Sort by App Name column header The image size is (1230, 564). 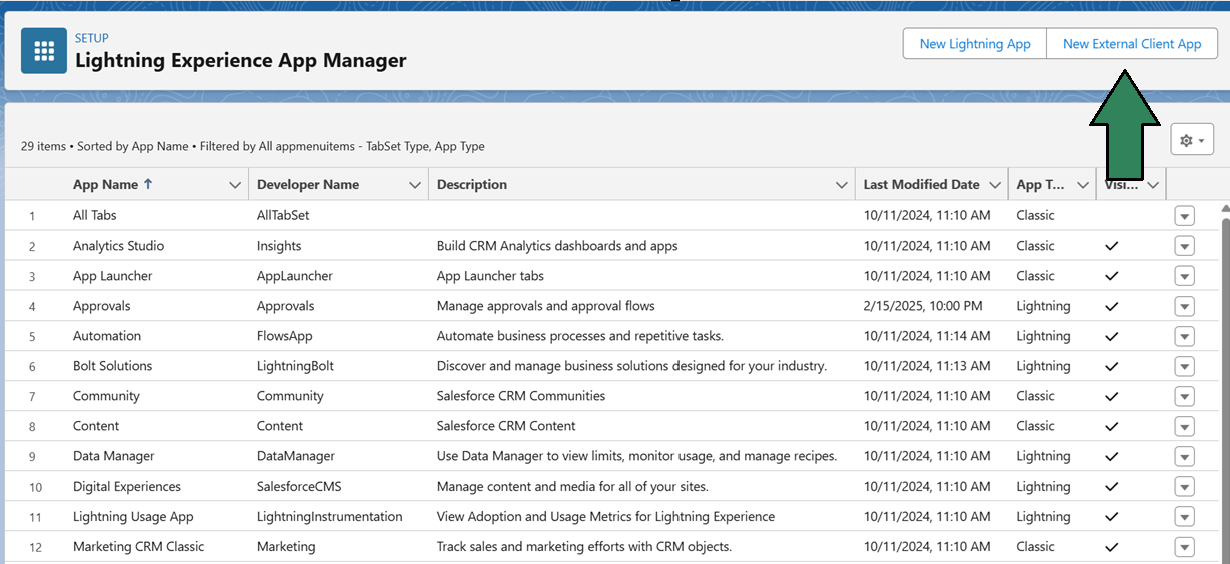tap(112, 184)
